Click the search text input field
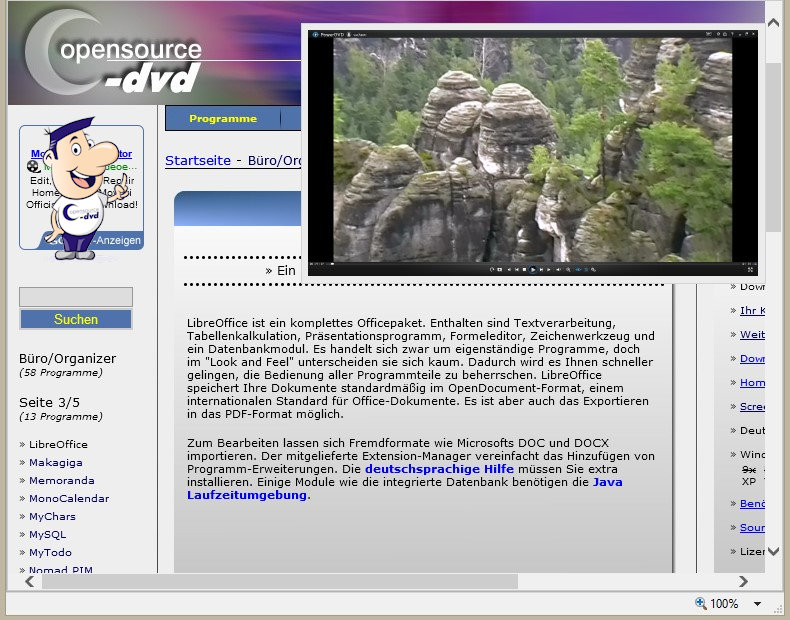 [x=76, y=297]
